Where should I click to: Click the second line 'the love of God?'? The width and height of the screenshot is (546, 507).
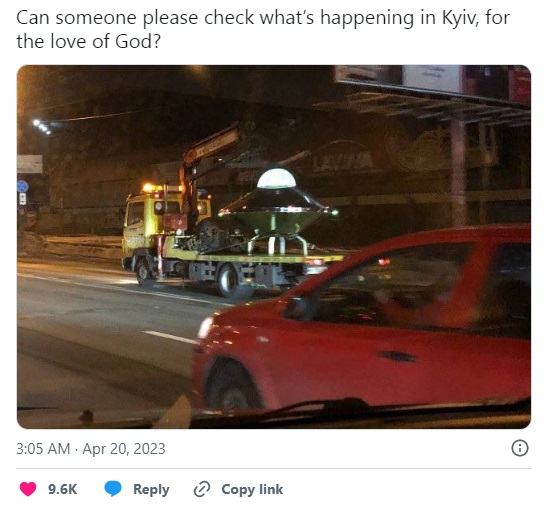pos(88,41)
